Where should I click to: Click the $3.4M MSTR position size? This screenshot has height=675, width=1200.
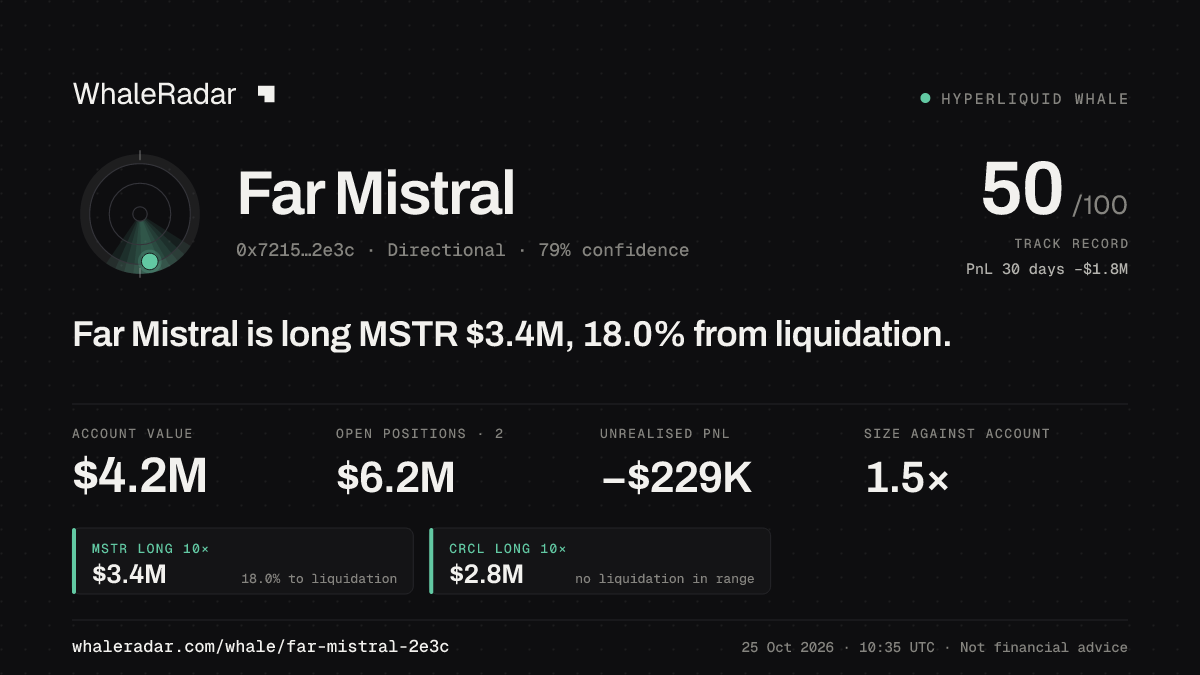pos(129,574)
